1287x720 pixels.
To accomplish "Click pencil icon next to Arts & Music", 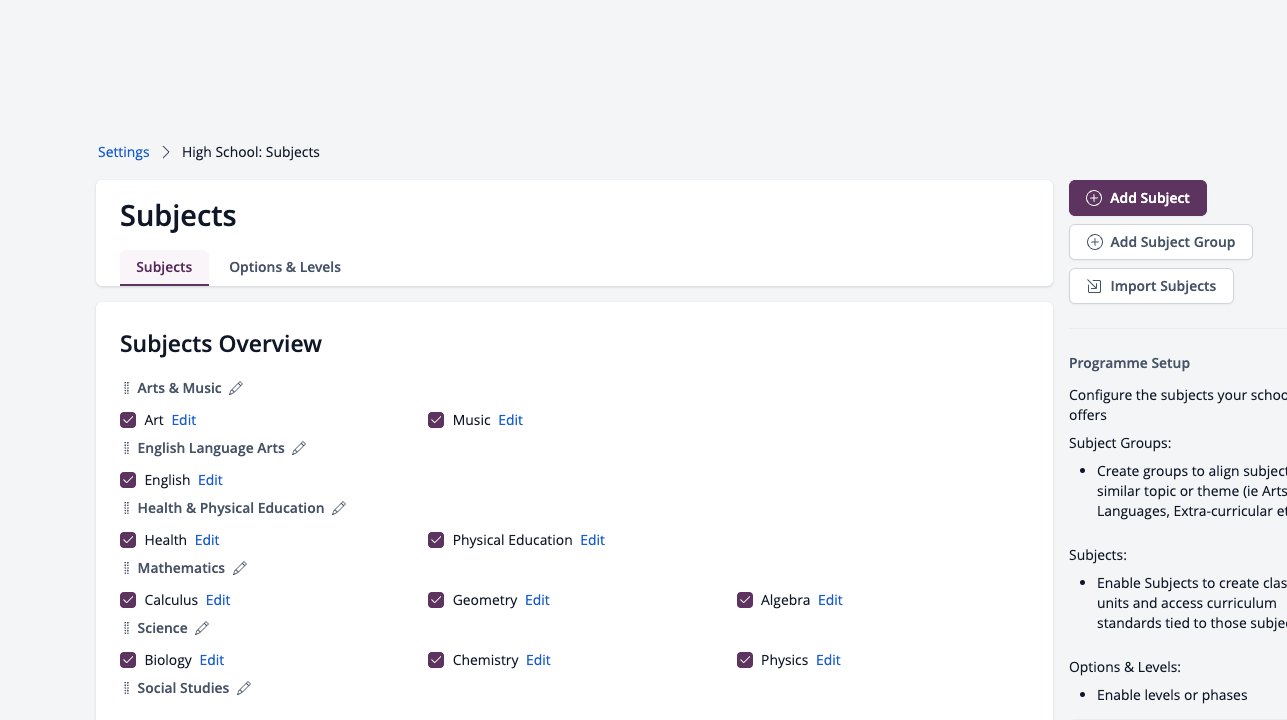I will tap(236, 388).
